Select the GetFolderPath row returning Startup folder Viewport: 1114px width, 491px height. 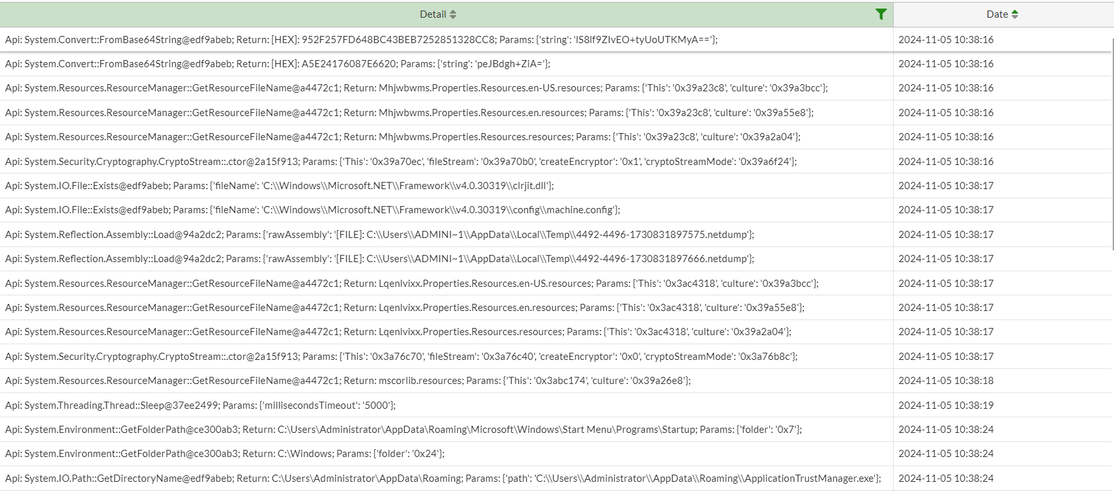pyautogui.click(x=402, y=429)
